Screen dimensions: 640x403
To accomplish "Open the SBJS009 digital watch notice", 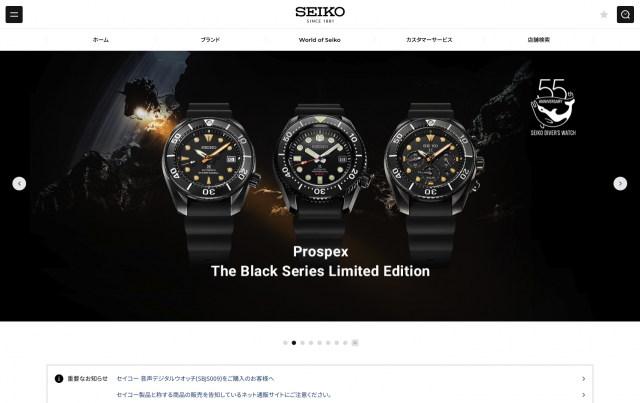I will pyautogui.click(x=195, y=379).
